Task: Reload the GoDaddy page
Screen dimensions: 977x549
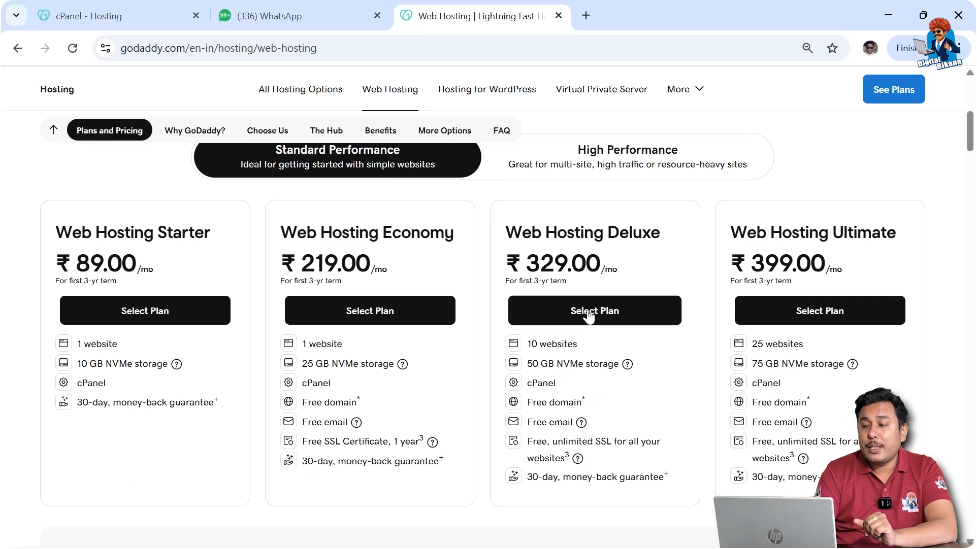Action: (72, 48)
